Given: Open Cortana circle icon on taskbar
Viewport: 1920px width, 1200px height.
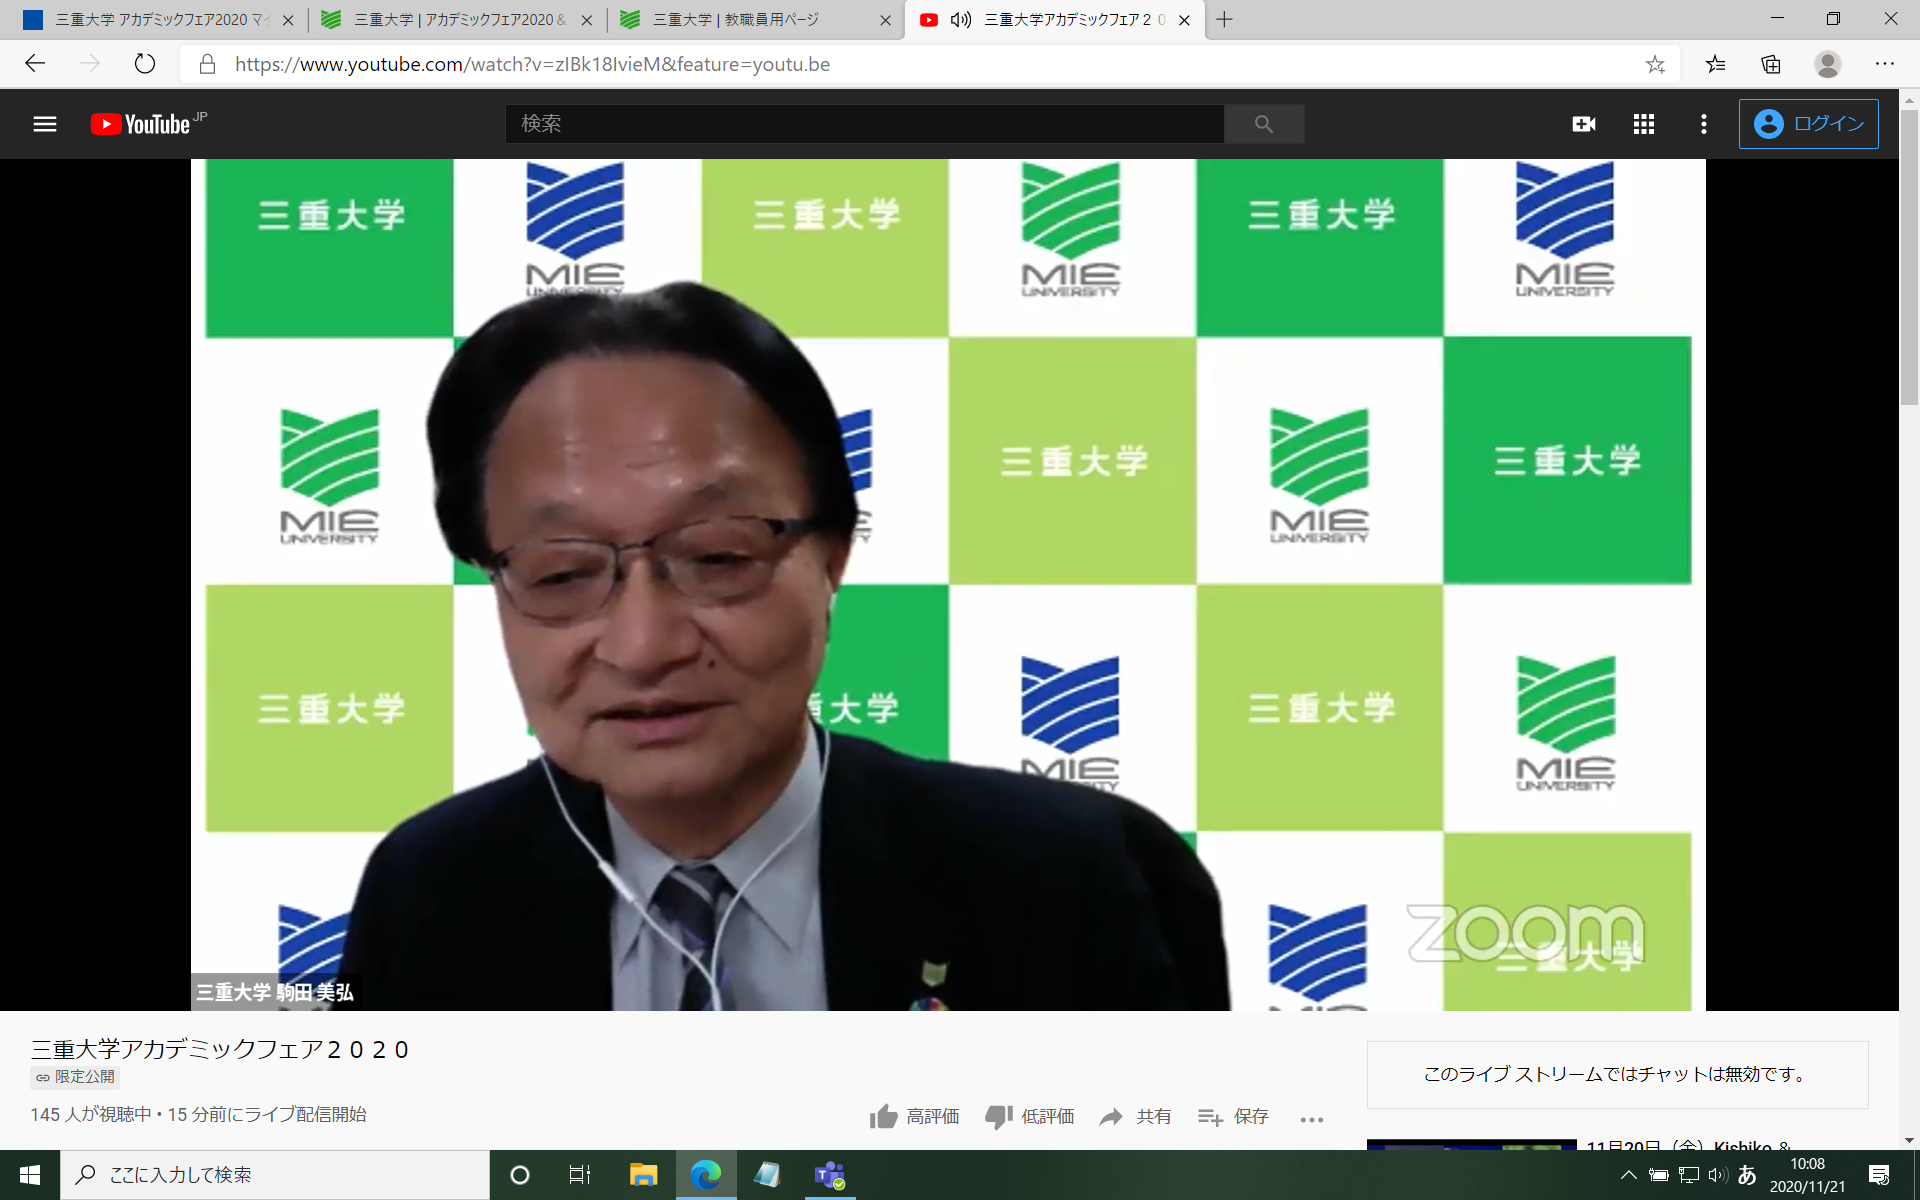Looking at the screenshot, I should pos(519,1175).
